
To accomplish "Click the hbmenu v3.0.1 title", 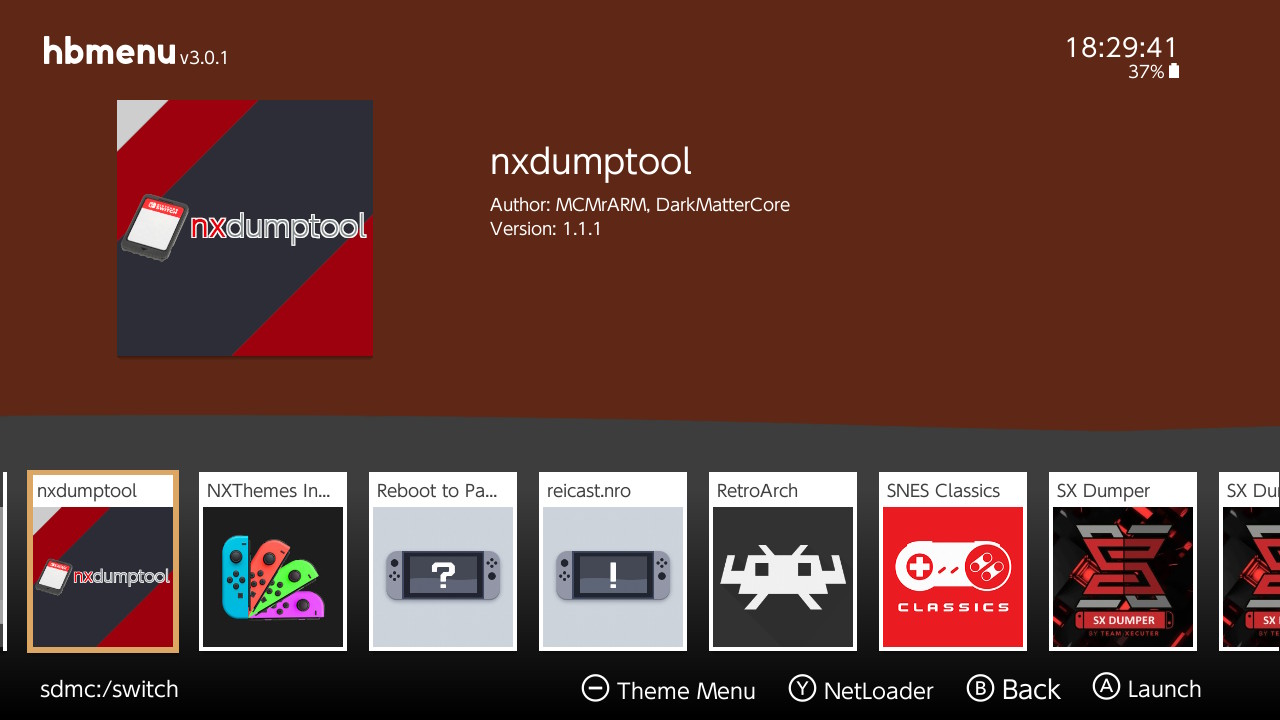I will click(x=134, y=51).
